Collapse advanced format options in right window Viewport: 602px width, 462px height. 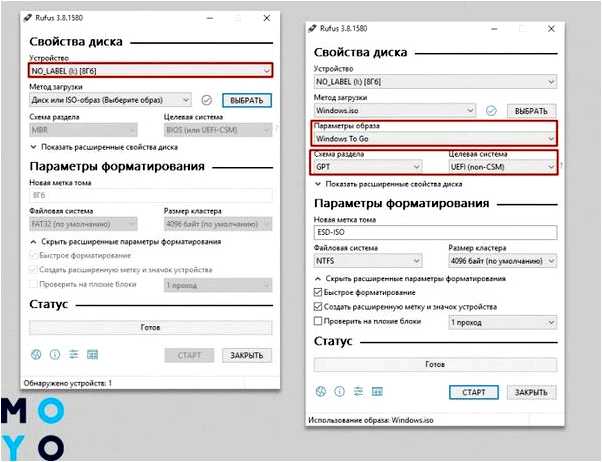pyautogui.click(x=410, y=278)
